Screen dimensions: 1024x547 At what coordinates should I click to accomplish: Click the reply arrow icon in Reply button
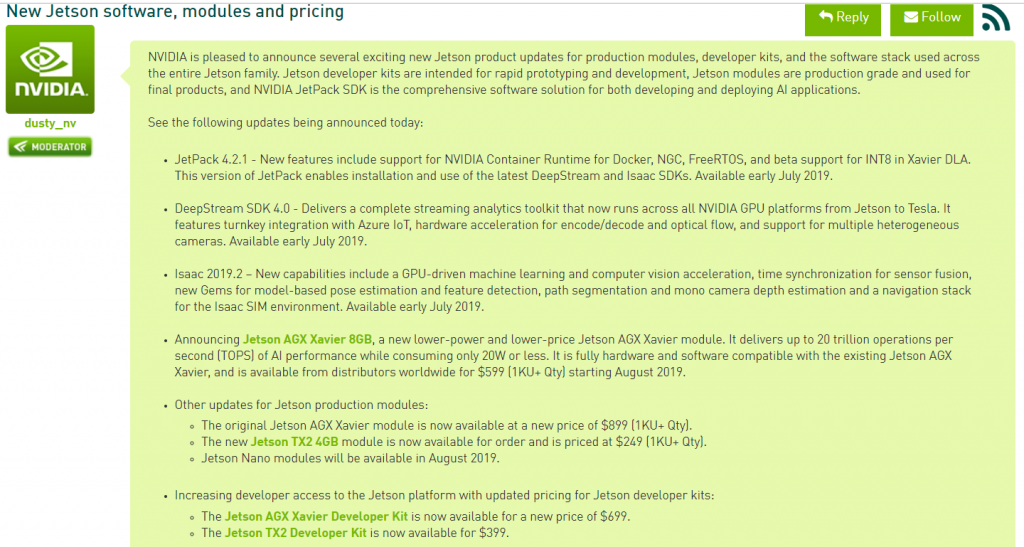[825, 17]
